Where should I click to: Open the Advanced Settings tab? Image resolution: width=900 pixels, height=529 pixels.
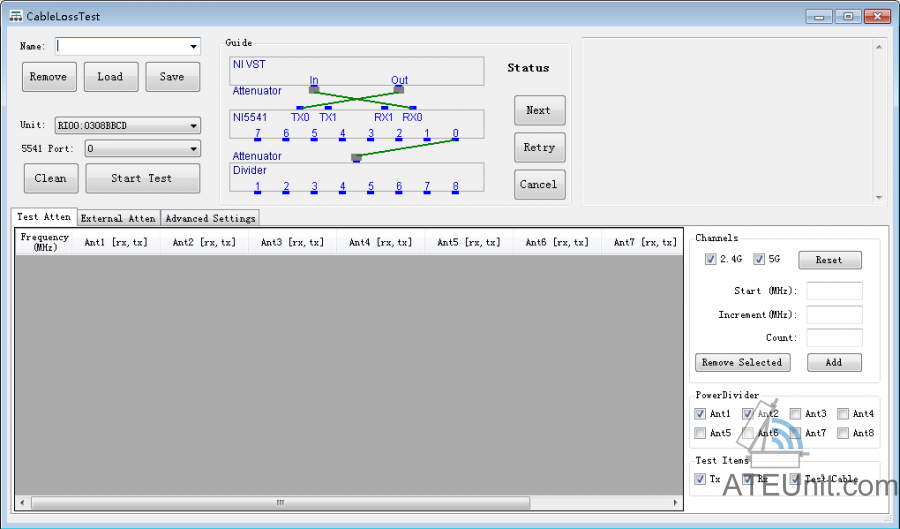pyautogui.click(x=210, y=218)
